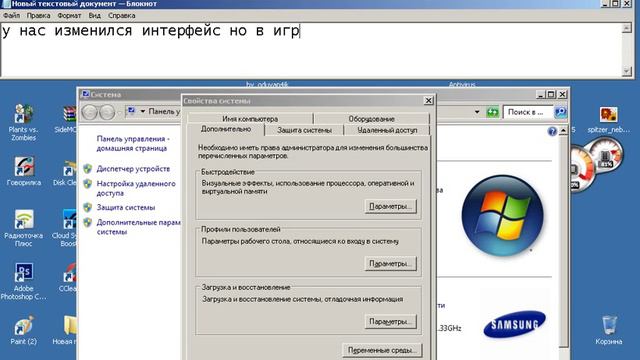Click the refresh icon in Система address bar
Viewport: 640px width, 360px height.
[x=493, y=112]
